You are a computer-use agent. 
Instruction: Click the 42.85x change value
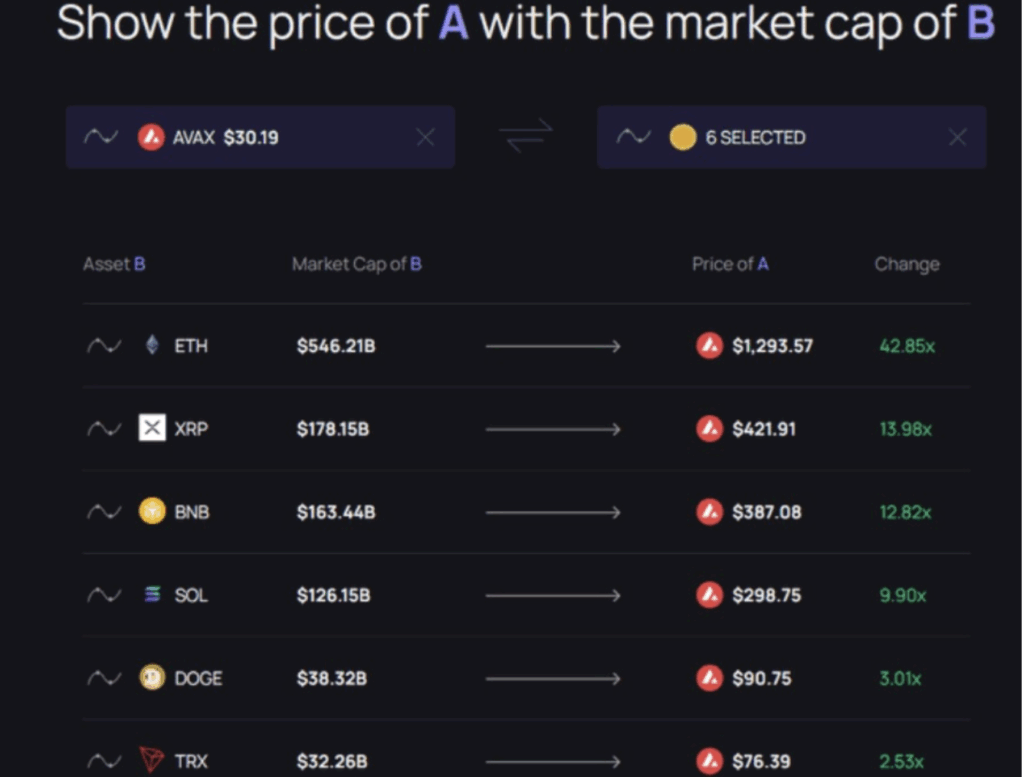pos(906,346)
